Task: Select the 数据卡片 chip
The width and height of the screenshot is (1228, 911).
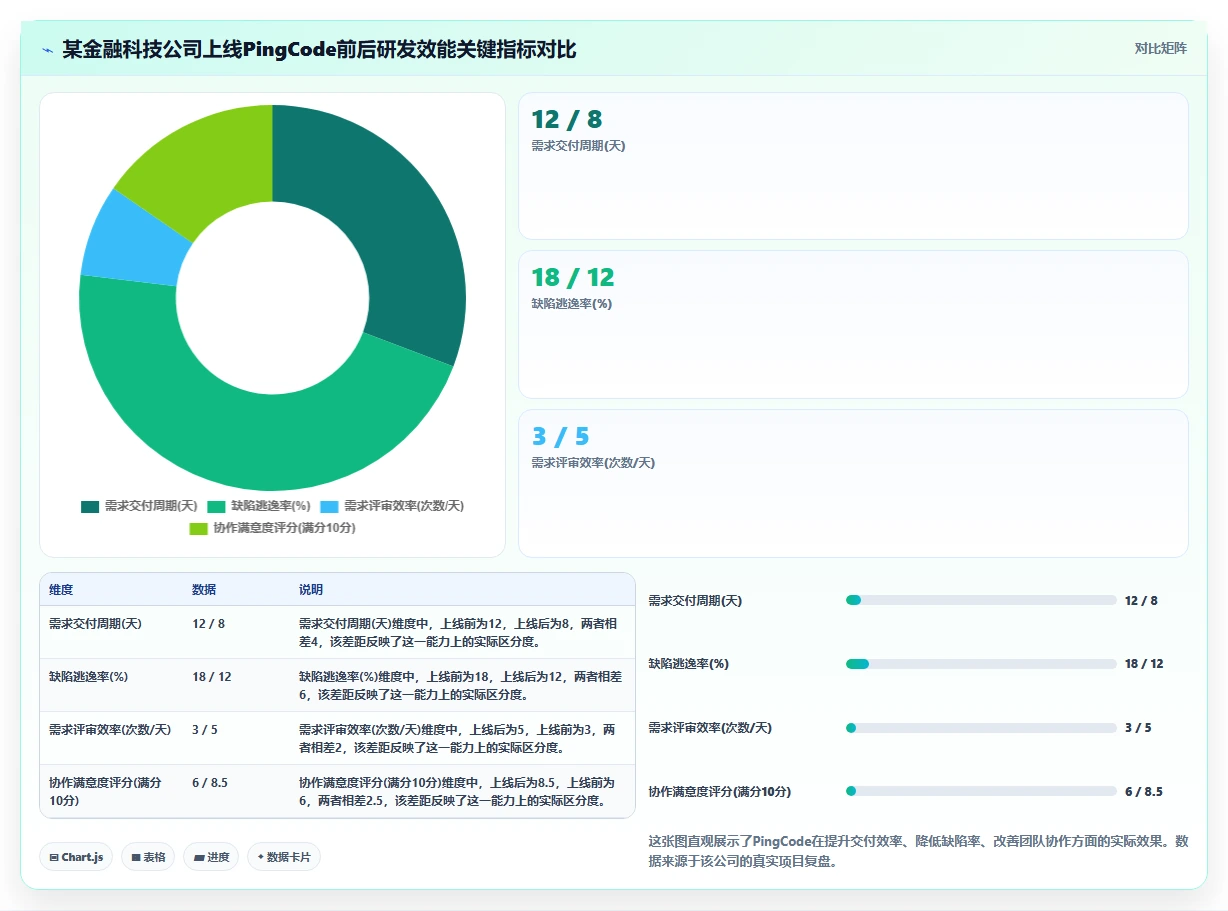Action: 284,857
